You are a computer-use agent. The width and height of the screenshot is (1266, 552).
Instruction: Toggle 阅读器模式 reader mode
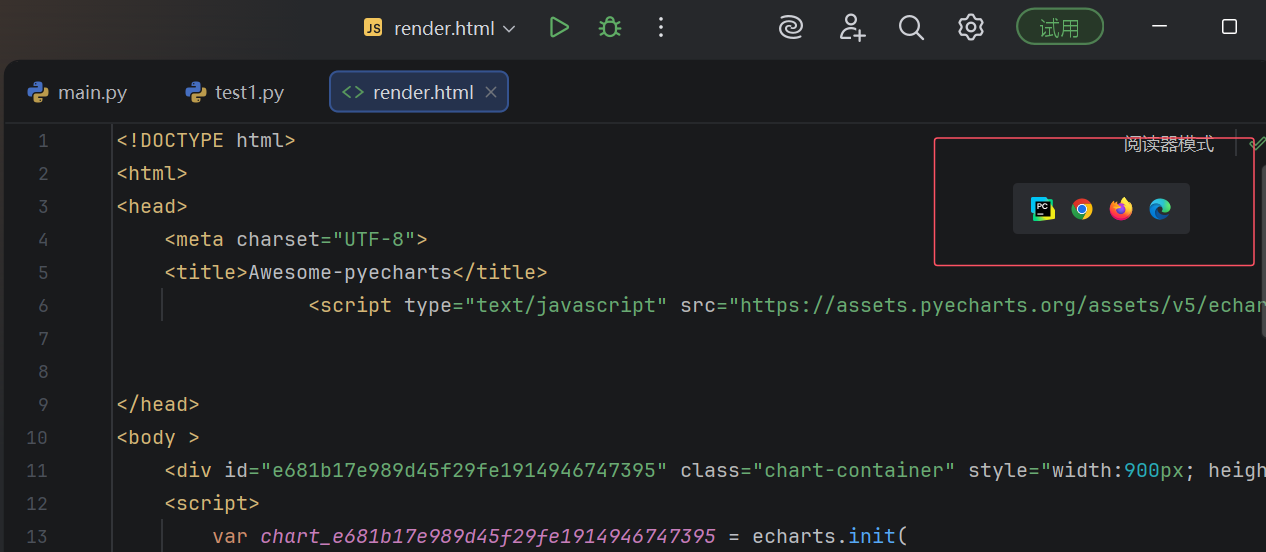point(1169,144)
